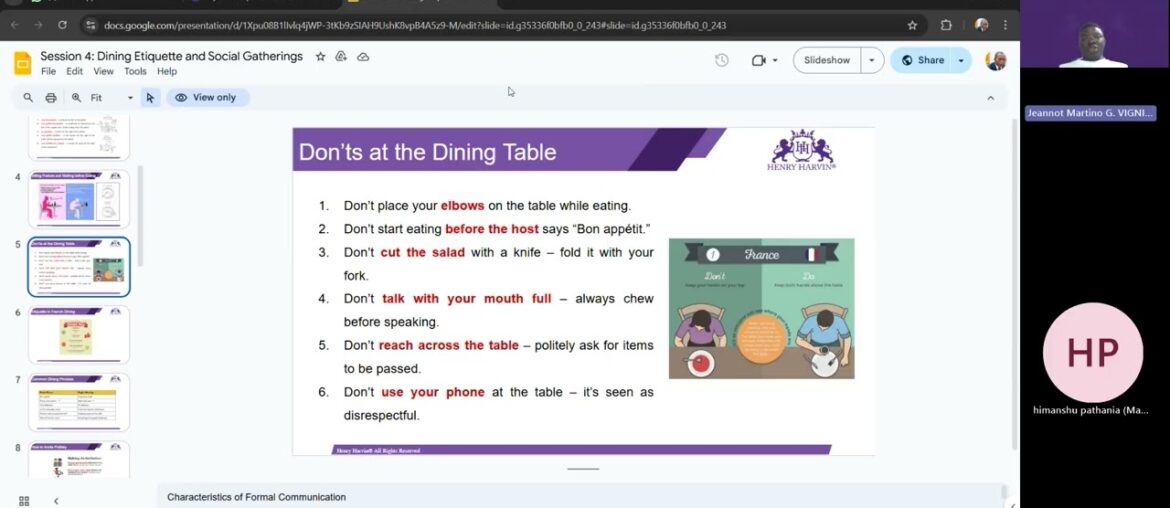Click the search magnifier toolbar icon

pos(28,98)
